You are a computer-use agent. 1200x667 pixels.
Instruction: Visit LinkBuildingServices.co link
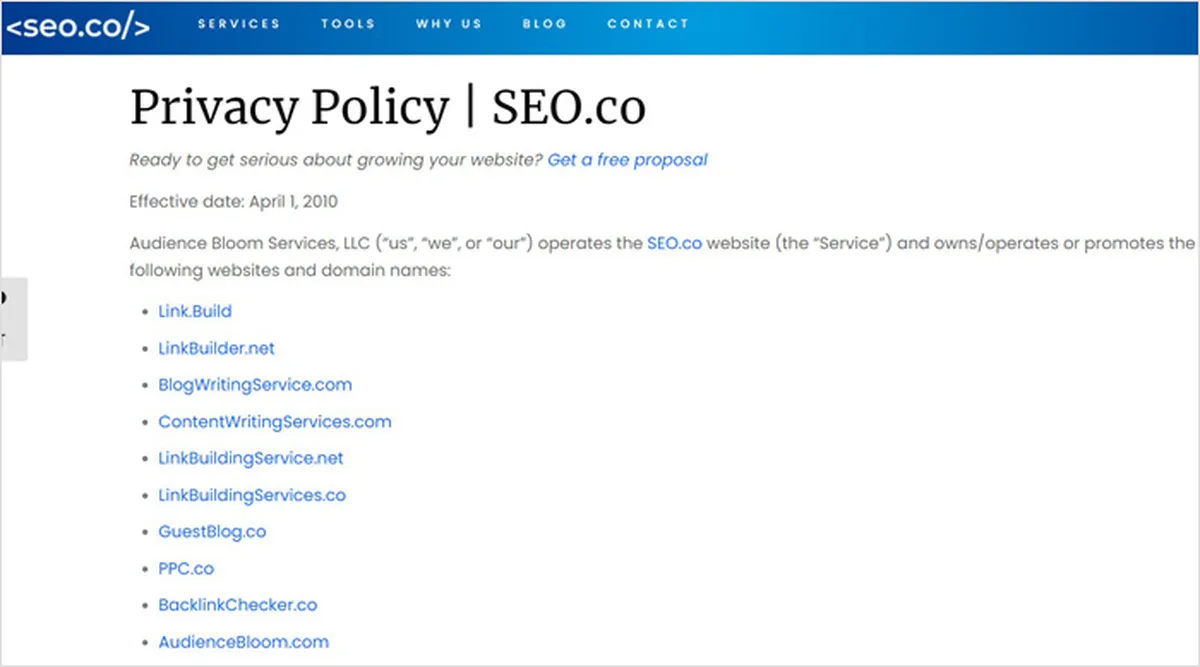point(252,495)
